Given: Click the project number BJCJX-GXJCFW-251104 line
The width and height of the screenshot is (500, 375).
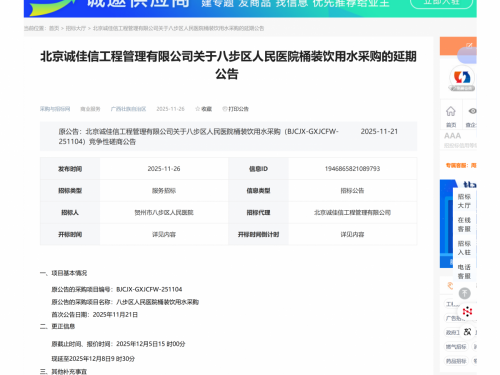Looking at the screenshot, I should coord(117,289).
